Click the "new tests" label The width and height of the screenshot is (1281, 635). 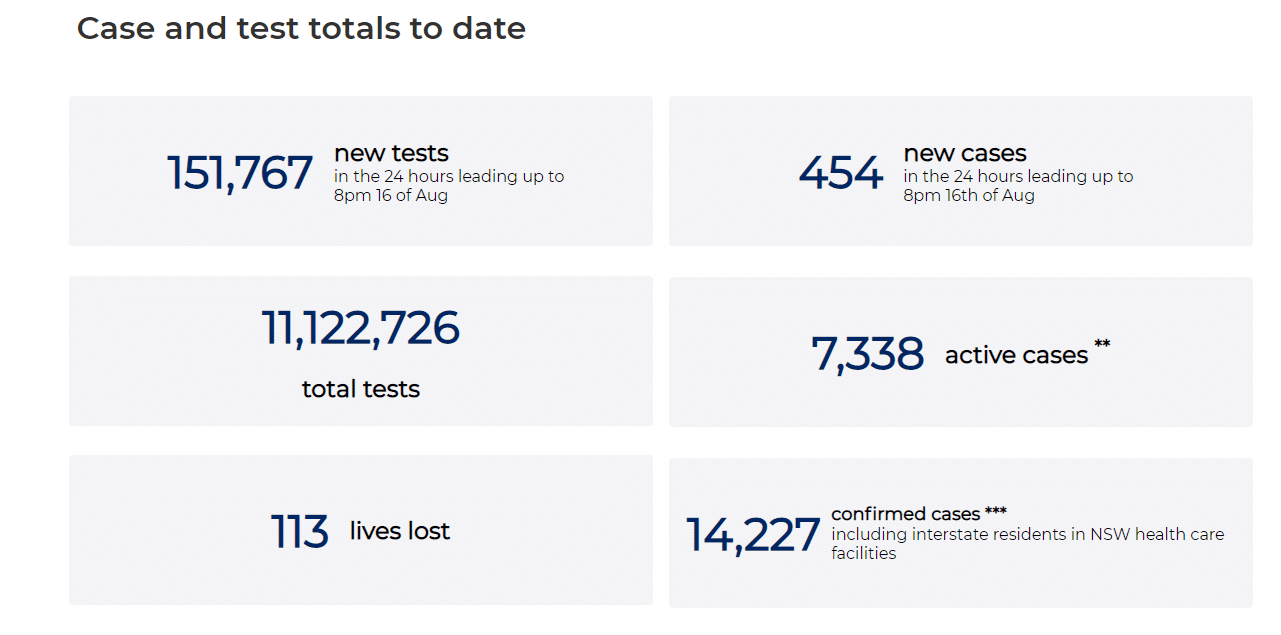[x=391, y=153]
